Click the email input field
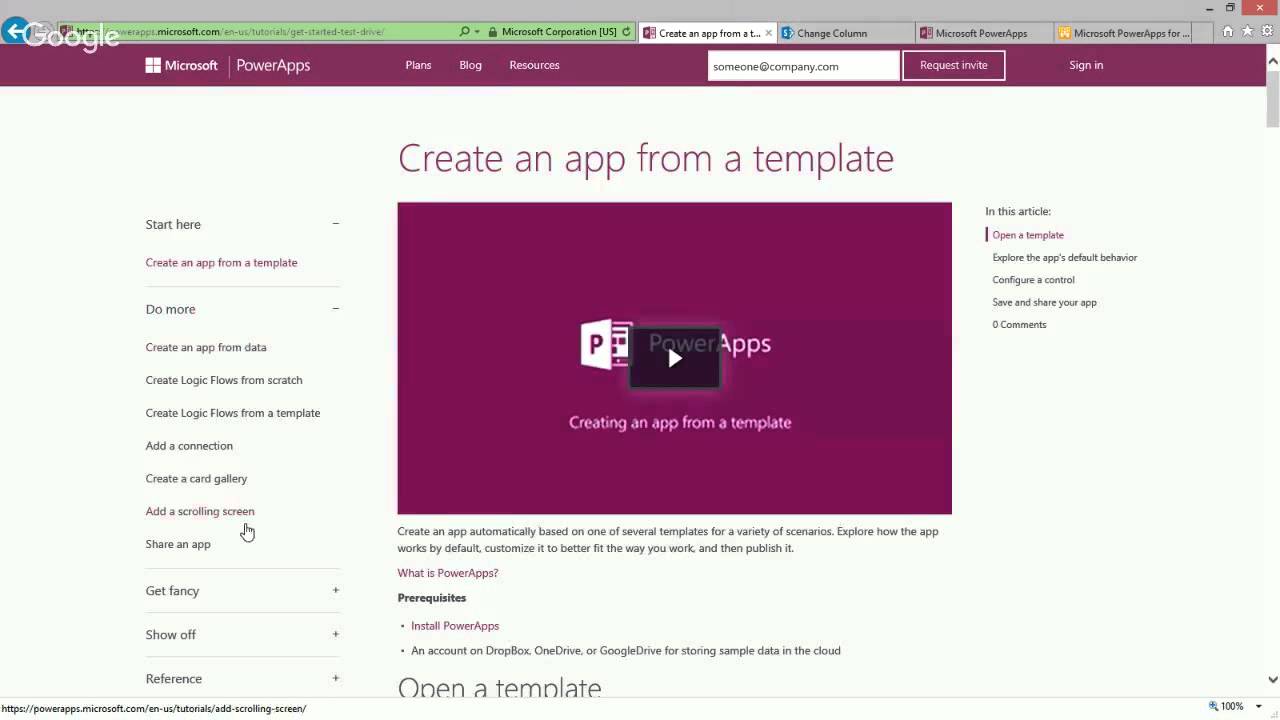The height and width of the screenshot is (720, 1280). 803,66
